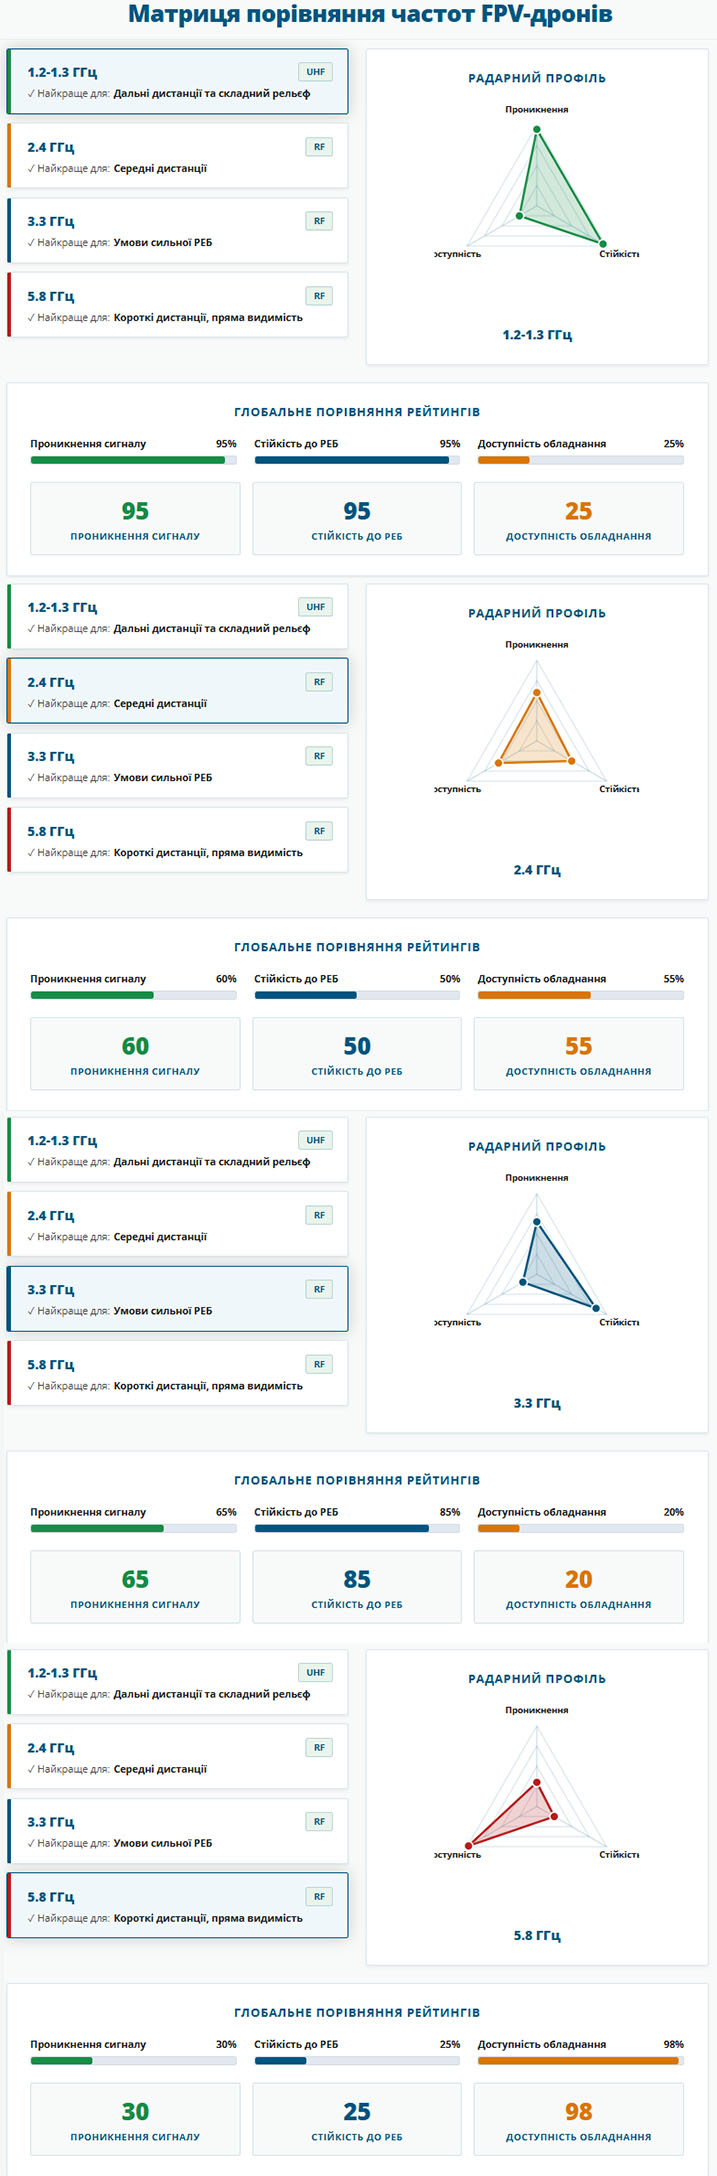Click the 55% Доступність обладнання progress bar
Viewport: 717px width, 2176px height.
point(580,996)
